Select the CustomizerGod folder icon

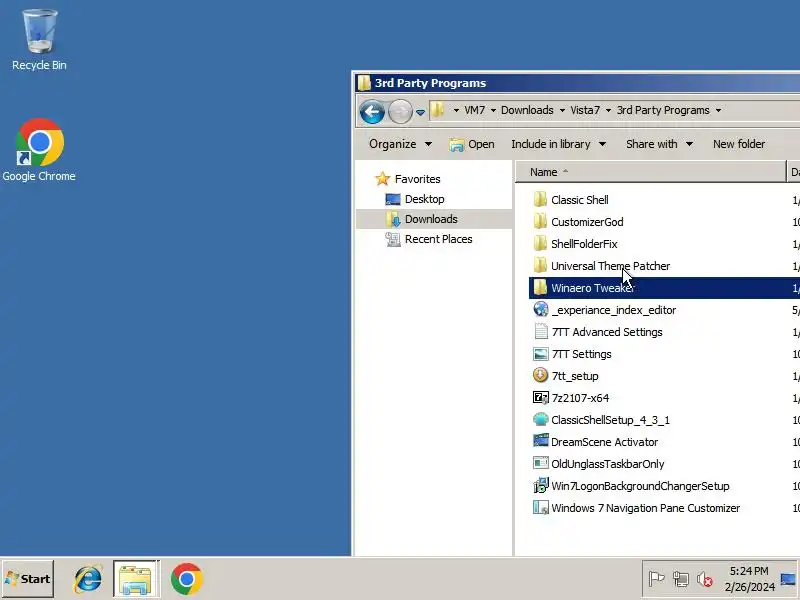[x=540, y=221]
